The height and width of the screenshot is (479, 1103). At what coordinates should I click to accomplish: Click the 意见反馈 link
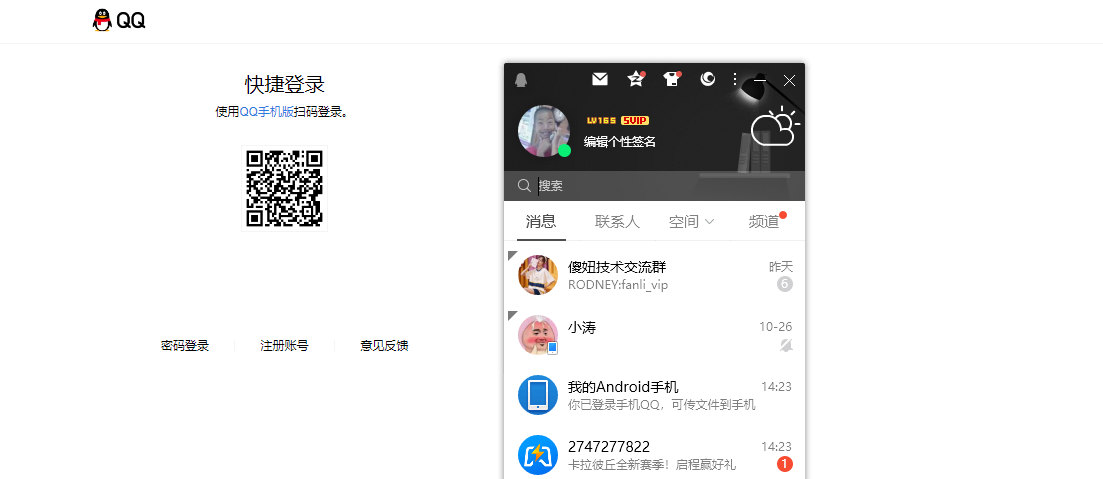pyautogui.click(x=384, y=346)
